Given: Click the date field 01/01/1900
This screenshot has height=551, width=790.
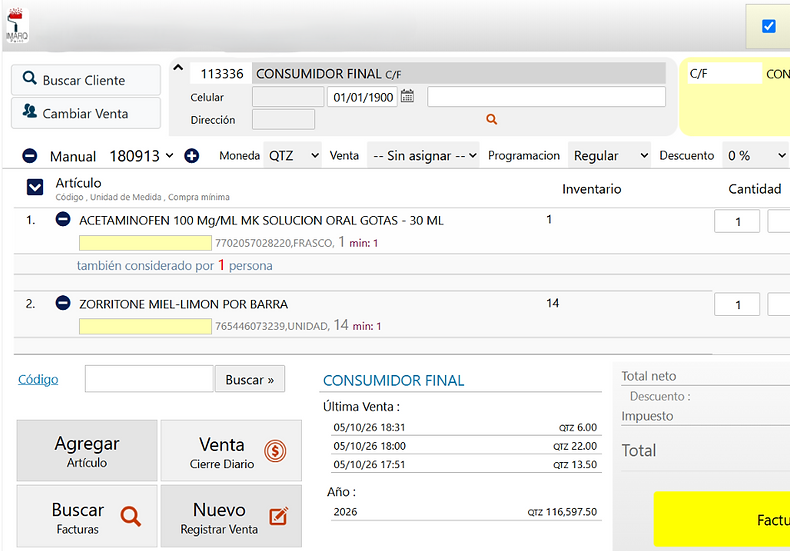Looking at the screenshot, I should pyautogui.click(x=362, y=97).
